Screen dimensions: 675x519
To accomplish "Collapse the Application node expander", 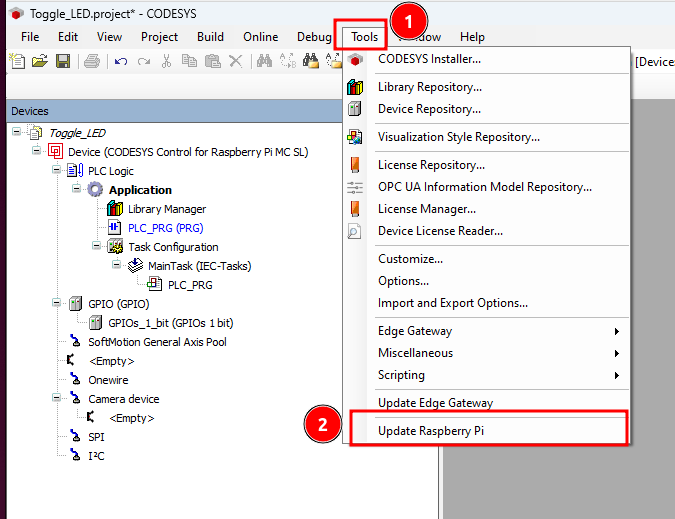I will (x=76, y=188).
